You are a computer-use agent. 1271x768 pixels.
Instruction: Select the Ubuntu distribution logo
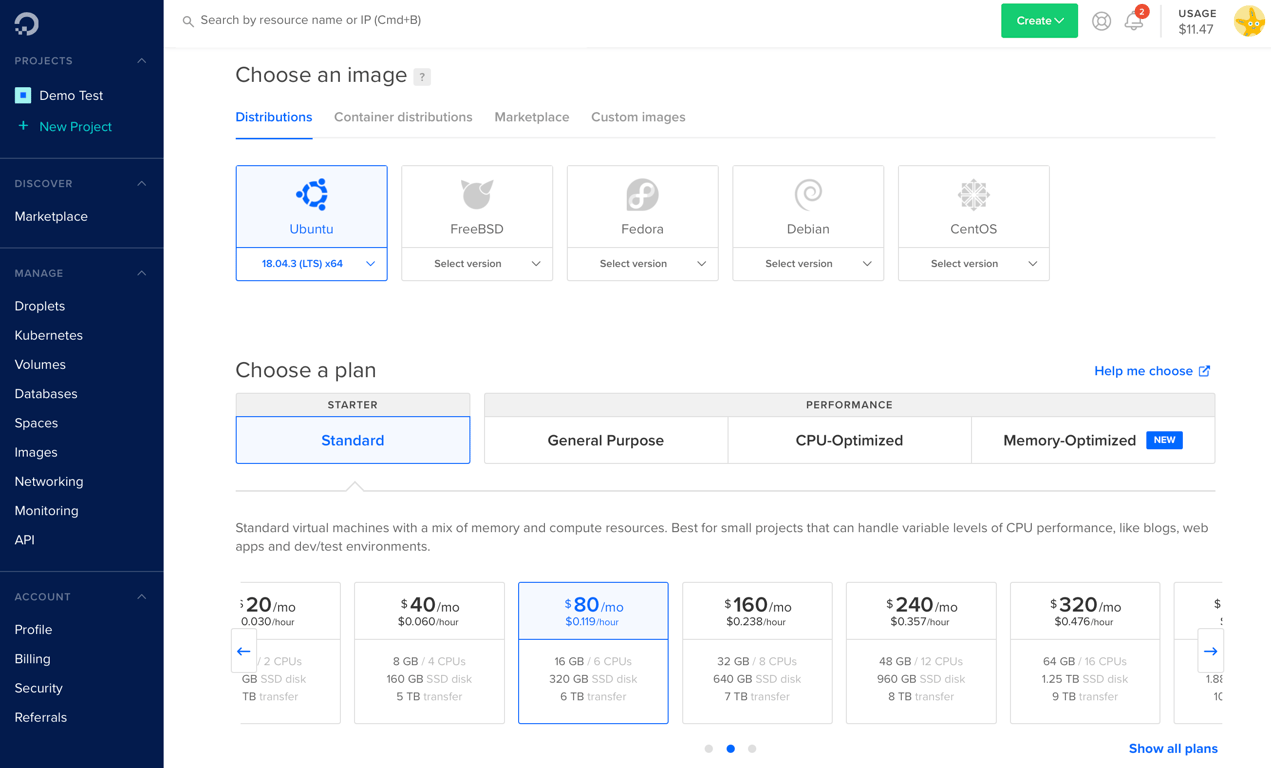312,194
